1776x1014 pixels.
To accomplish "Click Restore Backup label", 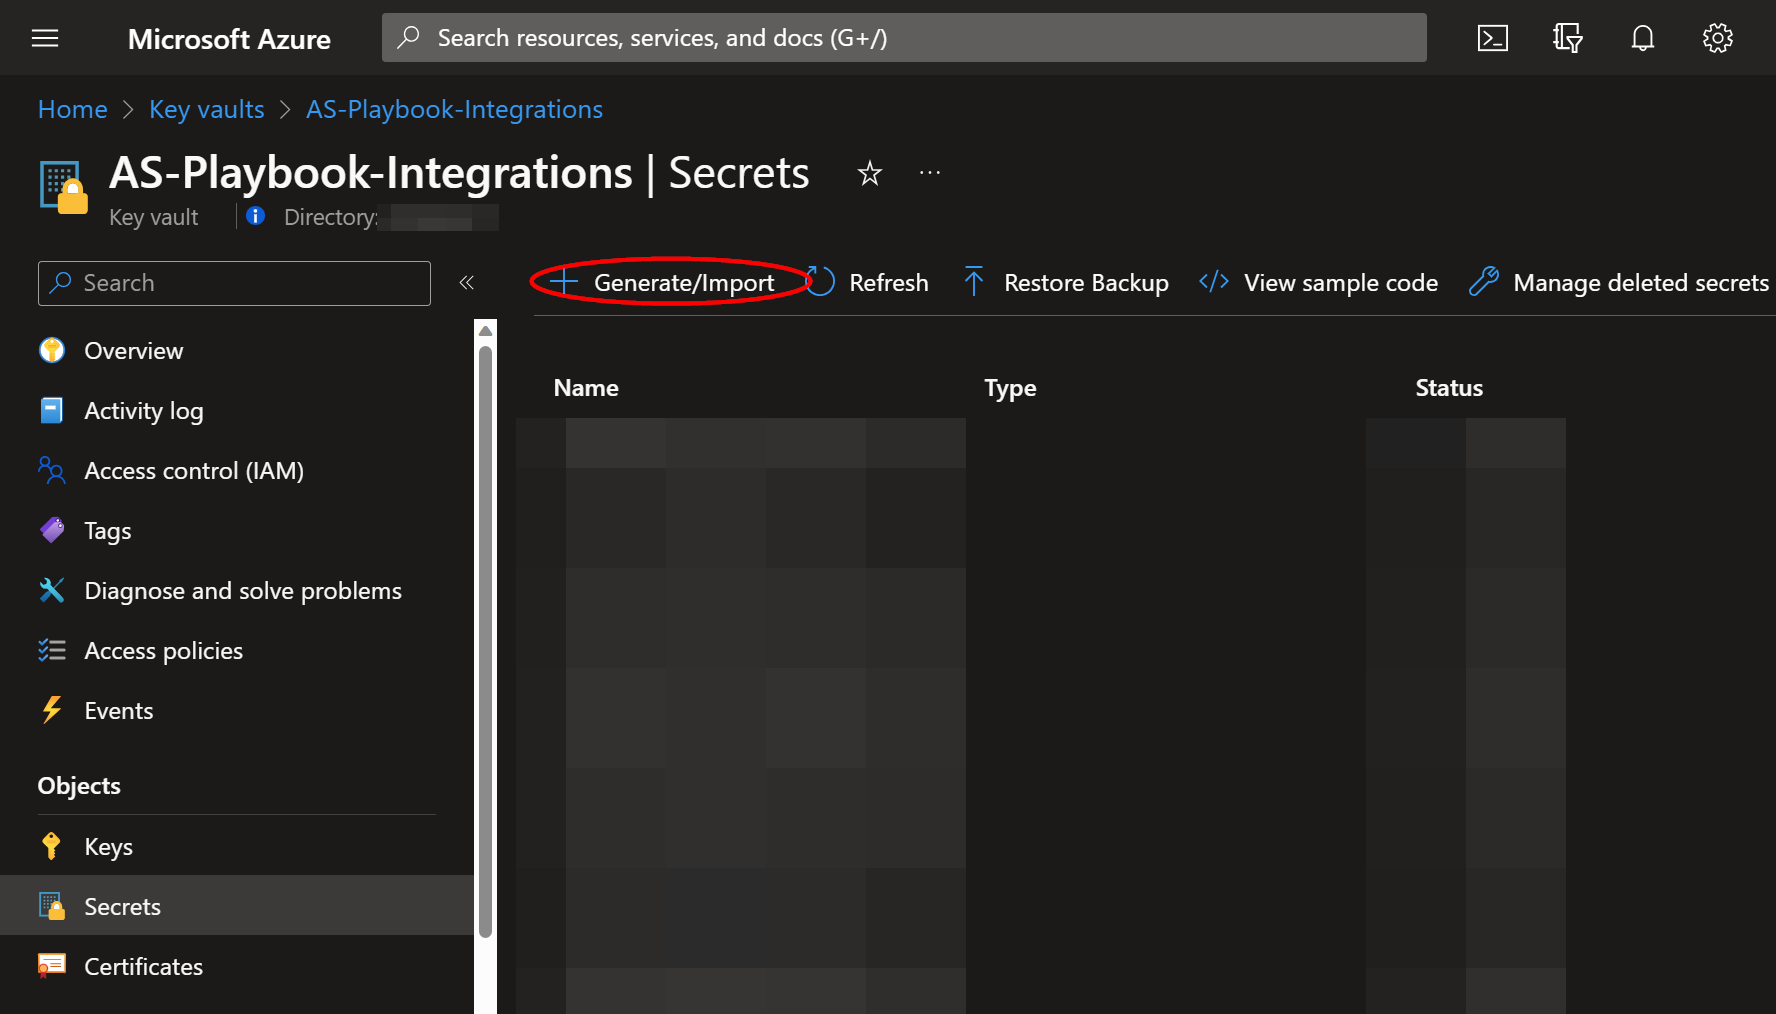I will click(1086, 283).
